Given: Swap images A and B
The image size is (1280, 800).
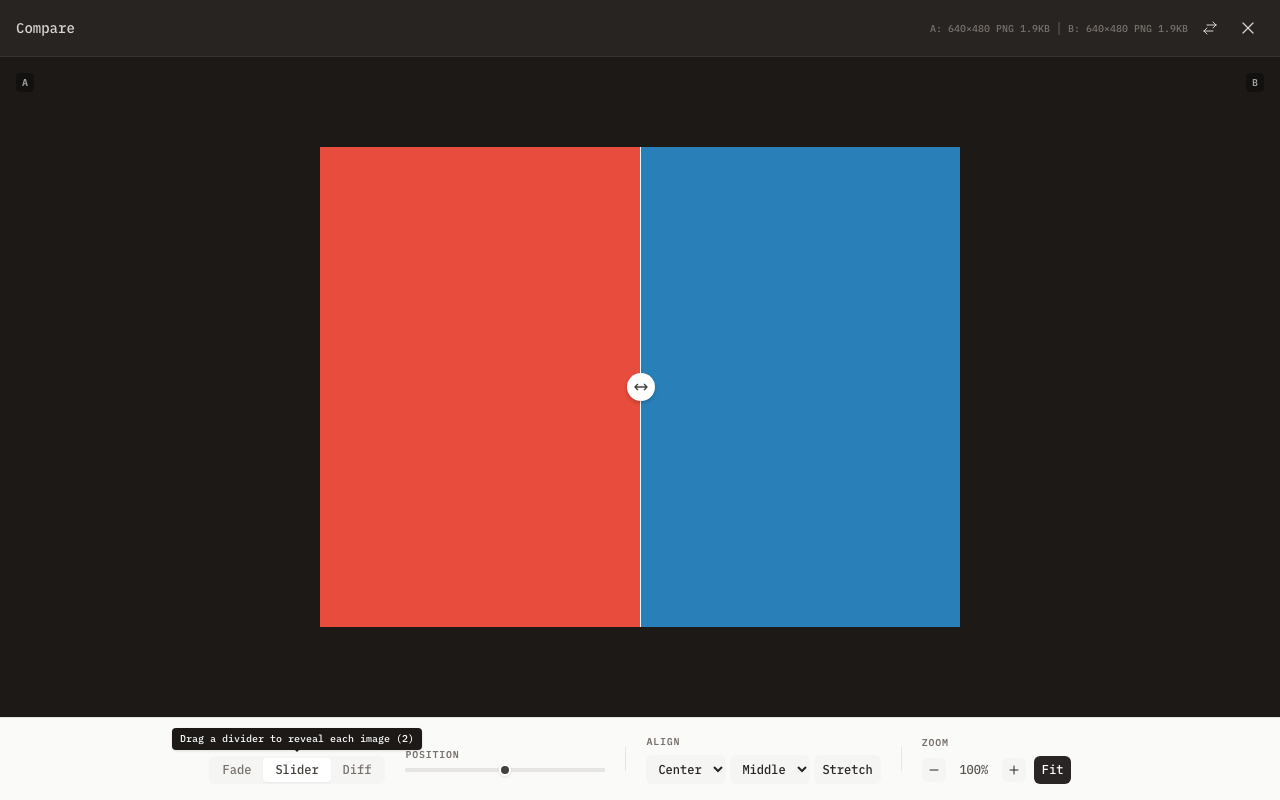Looking at the screenshot, I should click(1210, 28).
